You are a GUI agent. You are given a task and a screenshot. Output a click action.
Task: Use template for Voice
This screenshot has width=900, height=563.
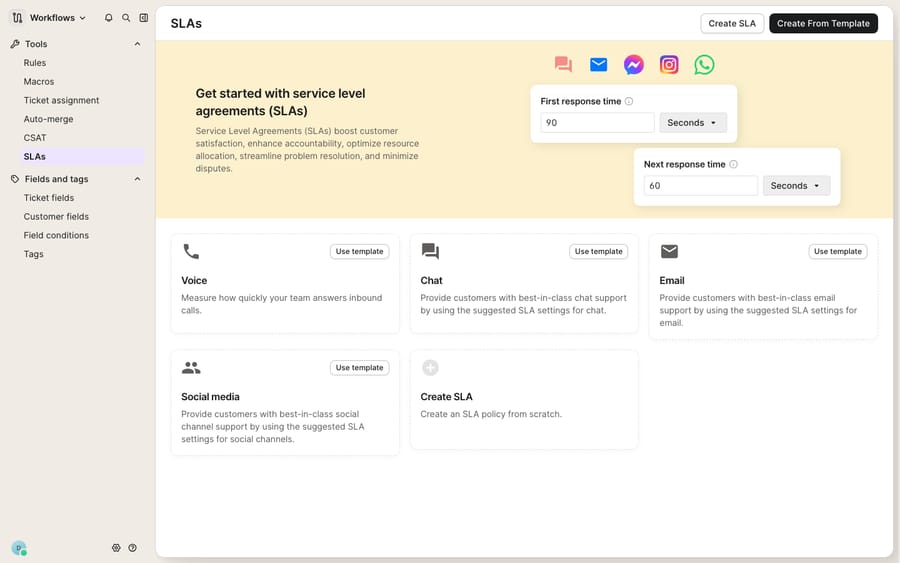click(x=359, y=251)
